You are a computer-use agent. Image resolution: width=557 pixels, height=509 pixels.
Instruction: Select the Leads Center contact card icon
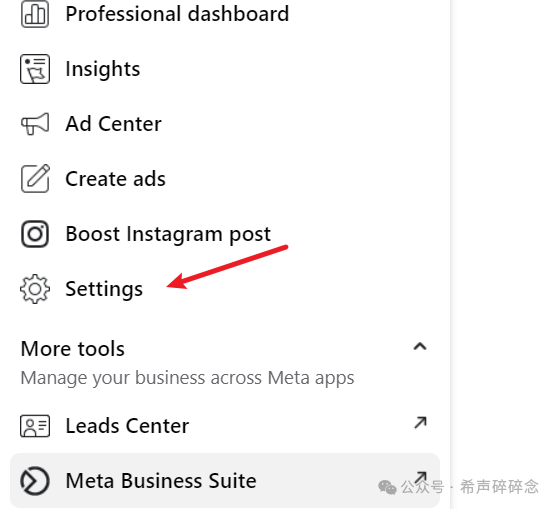coord(35,426)
